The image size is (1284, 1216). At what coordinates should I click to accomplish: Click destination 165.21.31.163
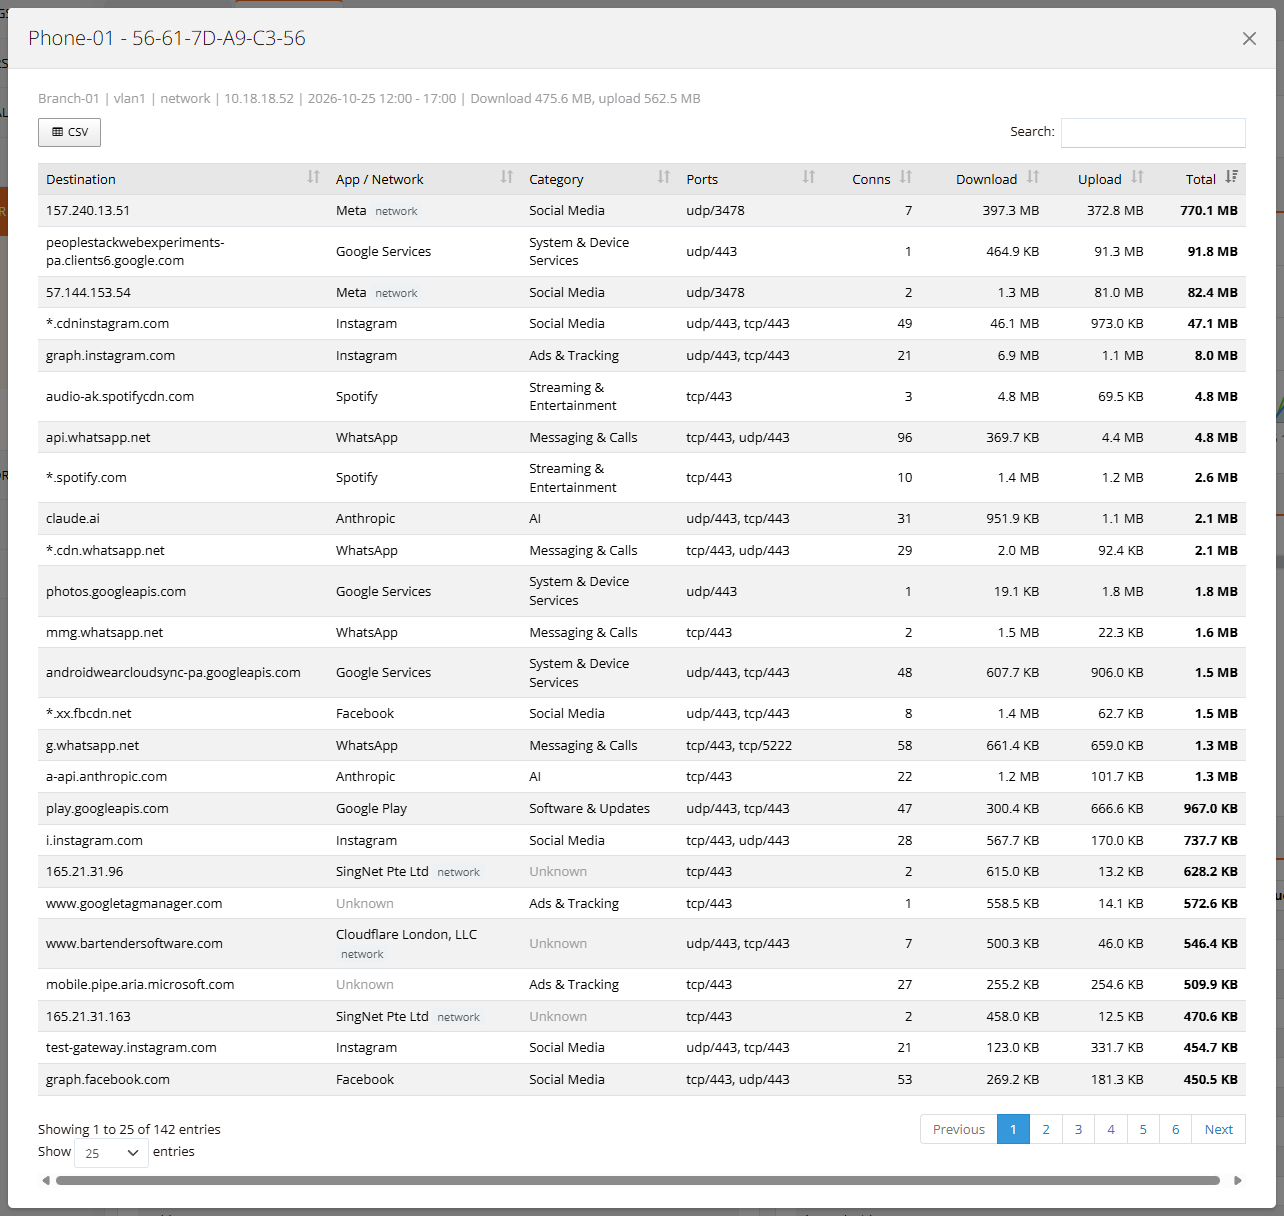(x=88, y=1016)
